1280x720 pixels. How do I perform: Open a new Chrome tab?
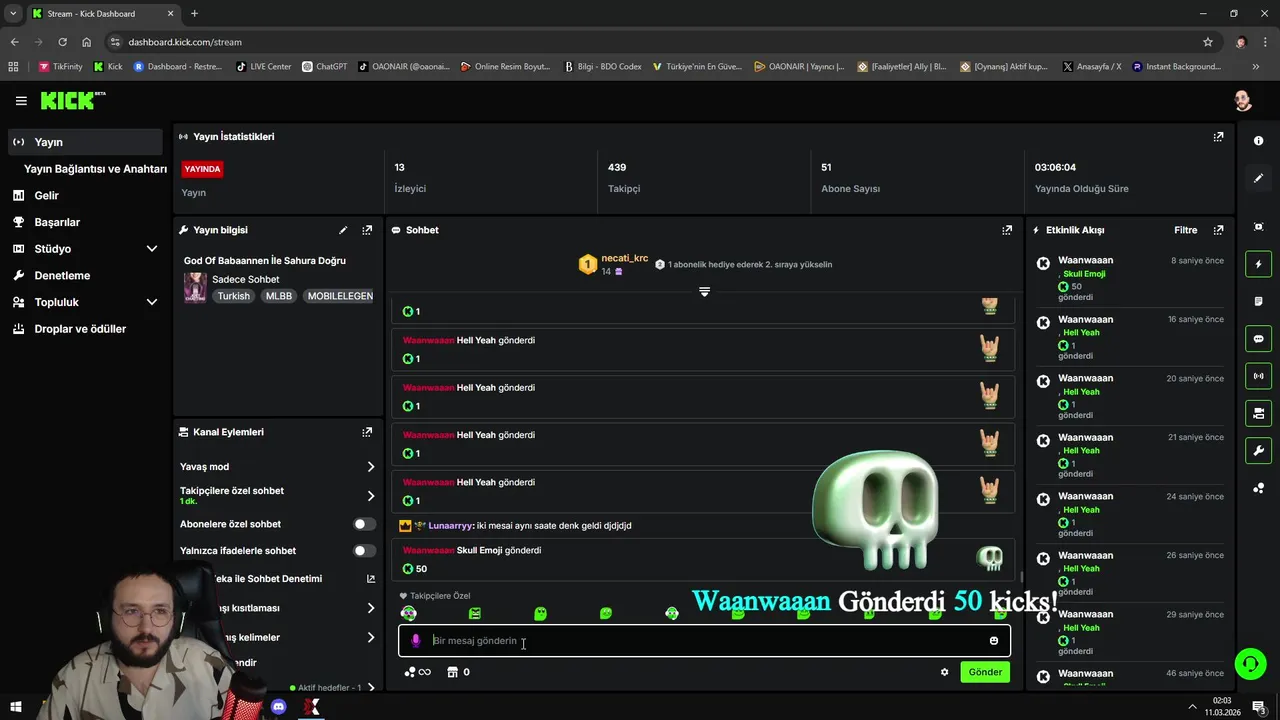point(194,14)
